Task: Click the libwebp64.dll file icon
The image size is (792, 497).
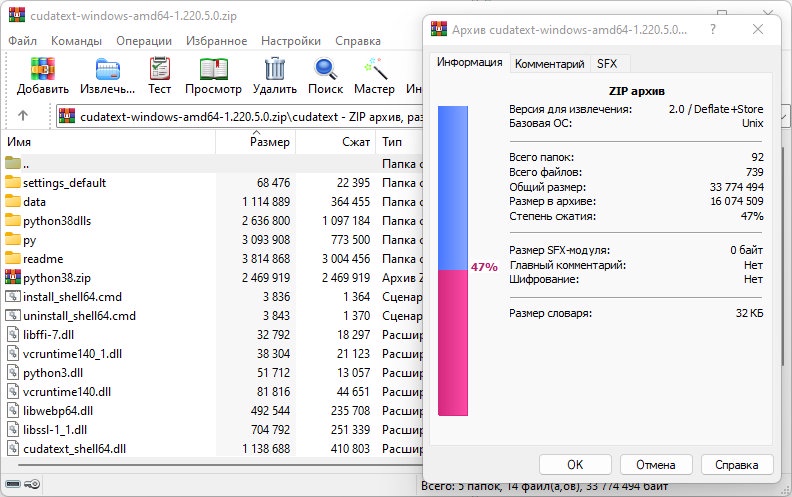Action: point(13,411)
